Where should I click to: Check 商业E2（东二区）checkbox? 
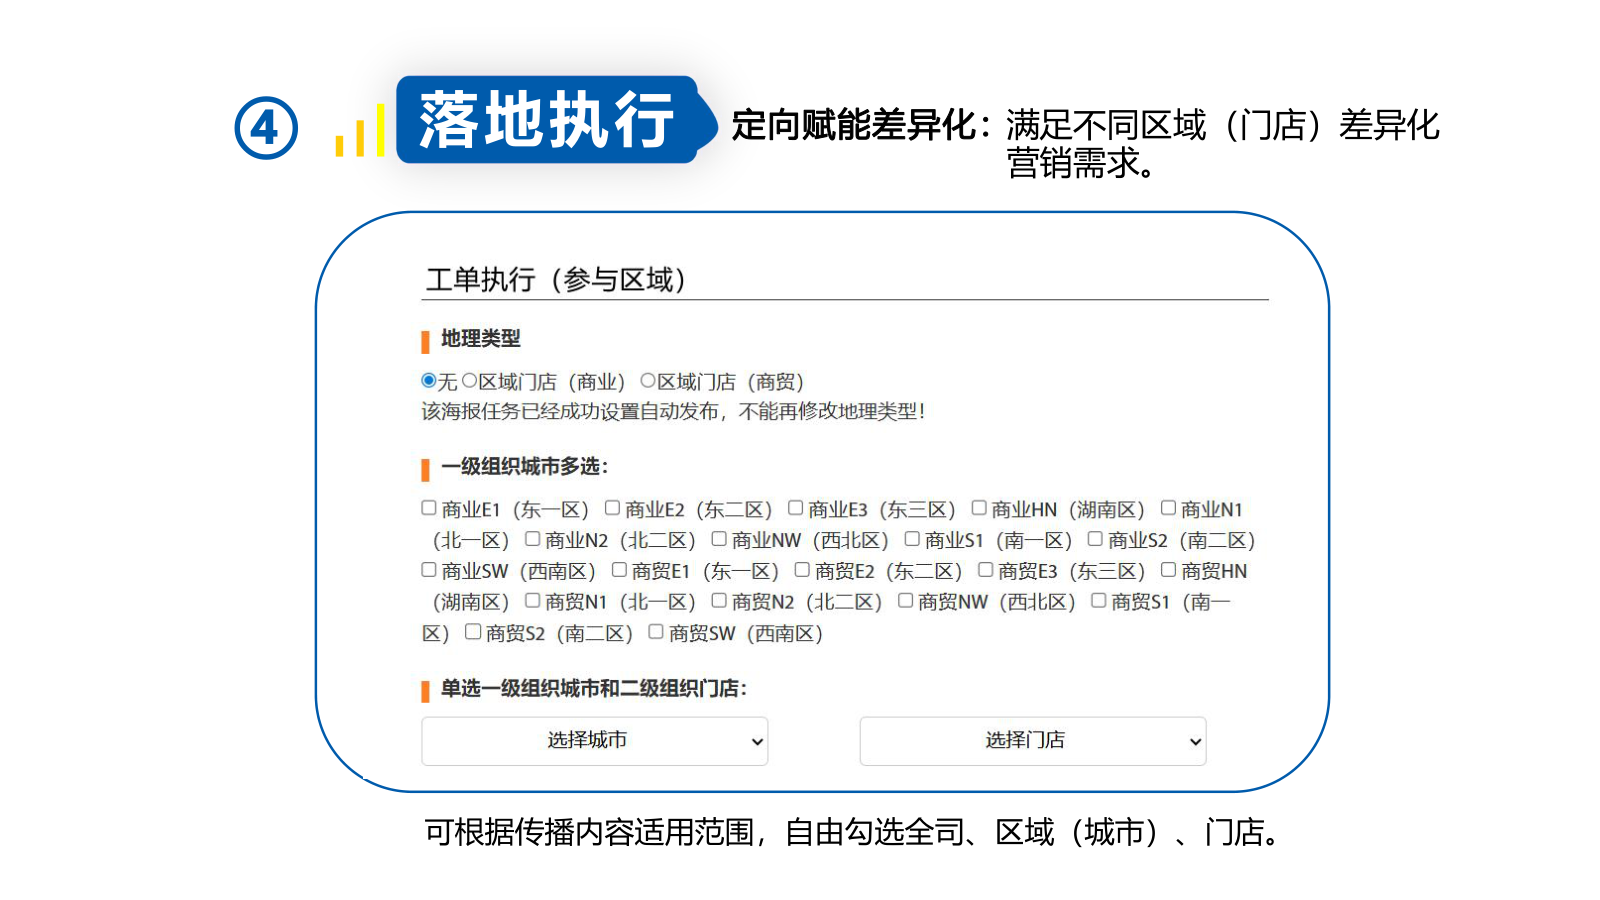pyautogui.click(x=612, y=508)
